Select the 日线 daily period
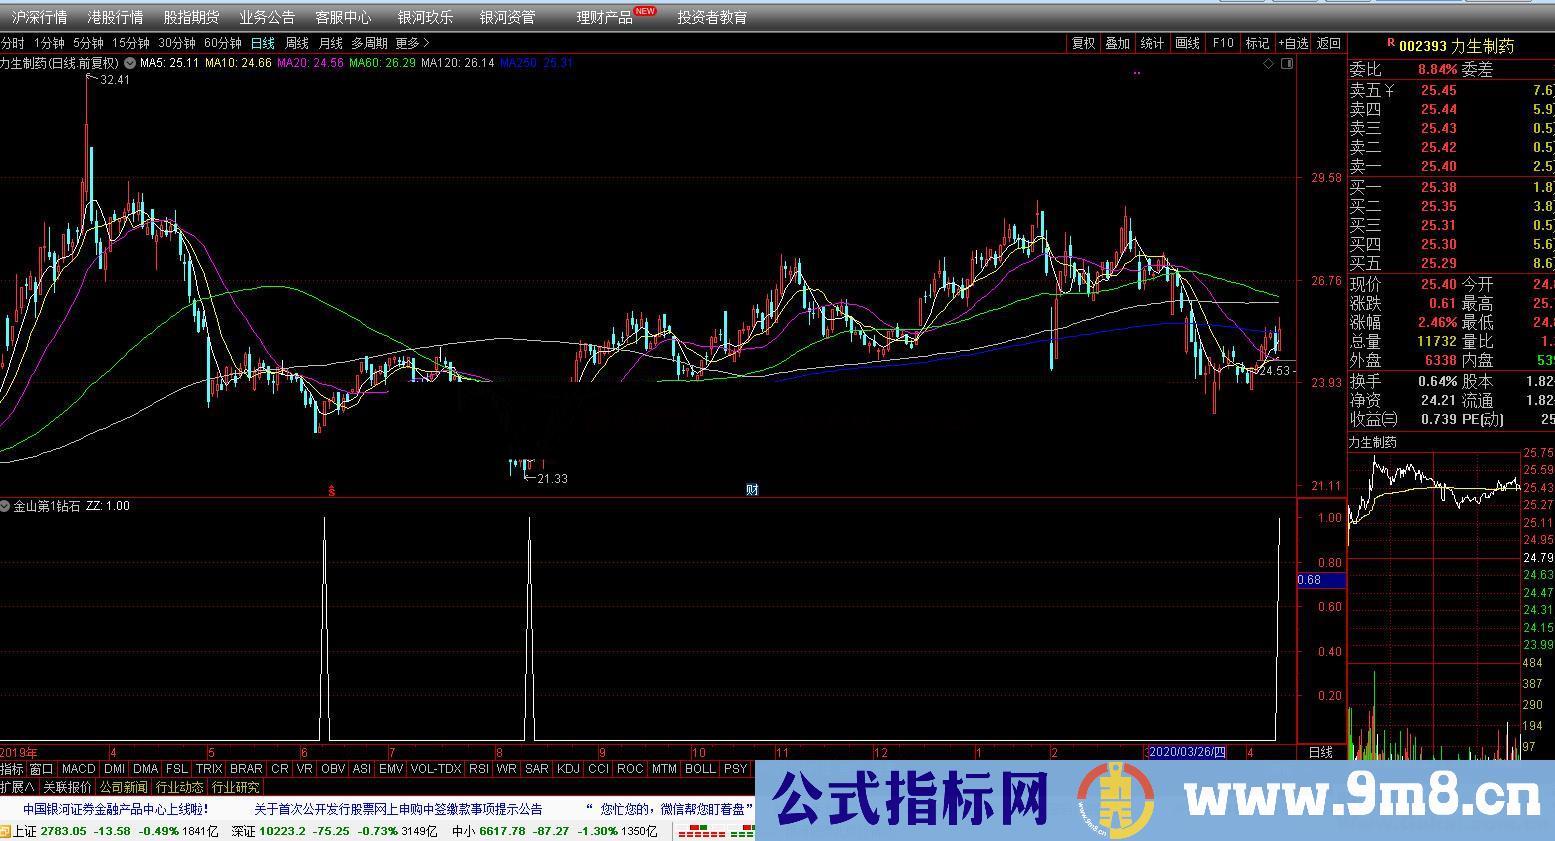This screenshot has width=1555, height=841. [263, 43]
